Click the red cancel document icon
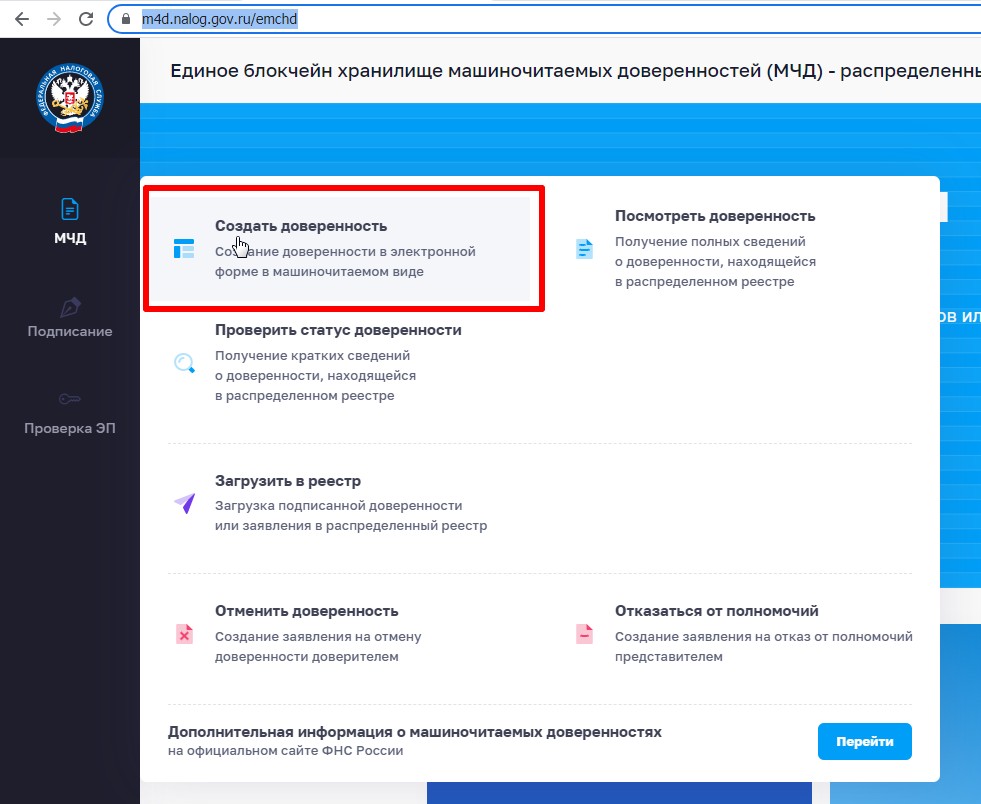This screenshot has height=804, width=981. (184, 633)
